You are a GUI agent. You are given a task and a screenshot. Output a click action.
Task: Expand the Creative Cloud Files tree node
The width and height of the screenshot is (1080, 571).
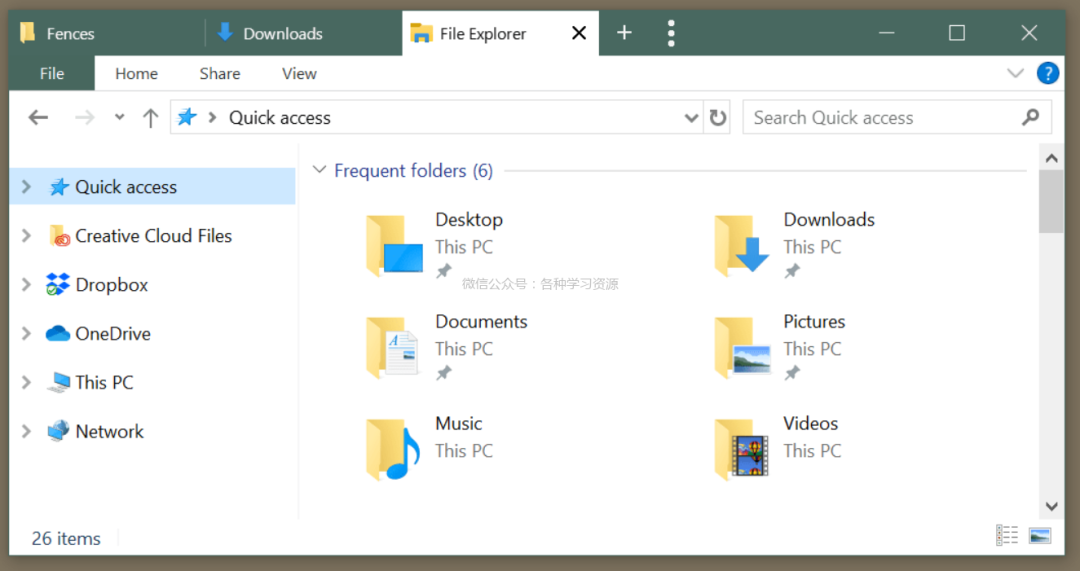26,236
